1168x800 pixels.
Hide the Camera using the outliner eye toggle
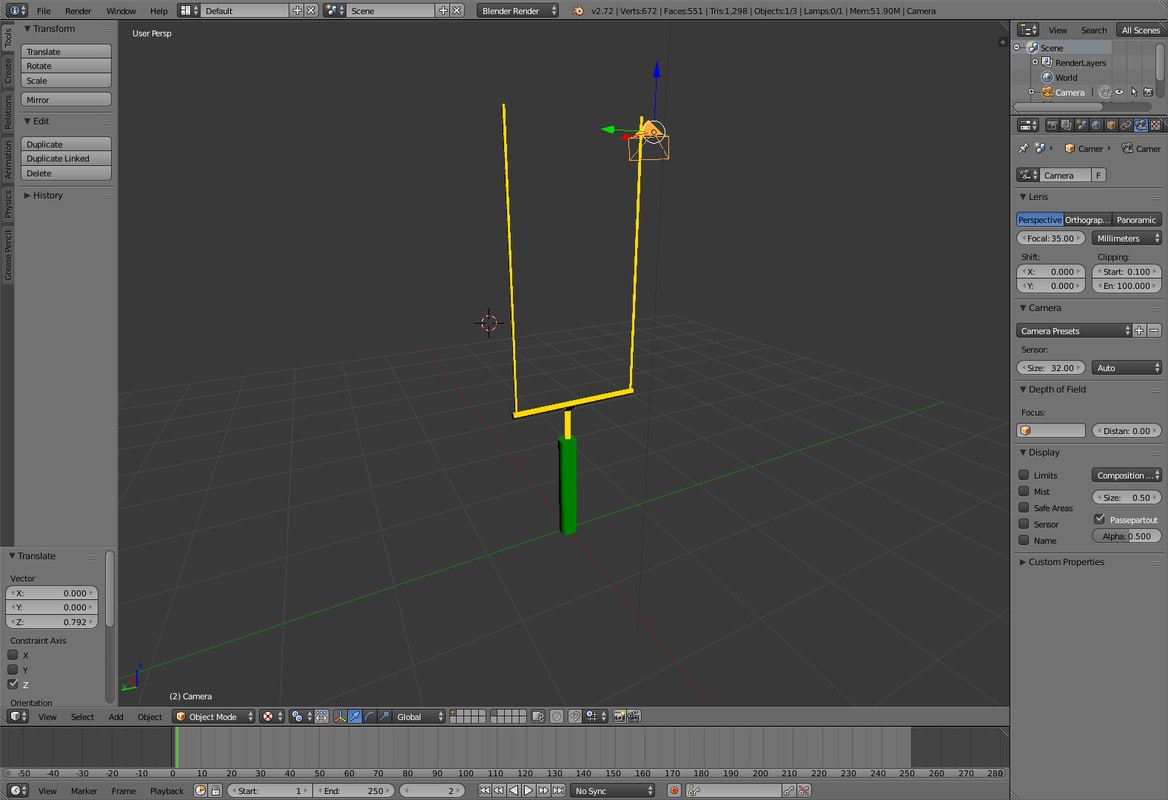tap(1119, 91)
